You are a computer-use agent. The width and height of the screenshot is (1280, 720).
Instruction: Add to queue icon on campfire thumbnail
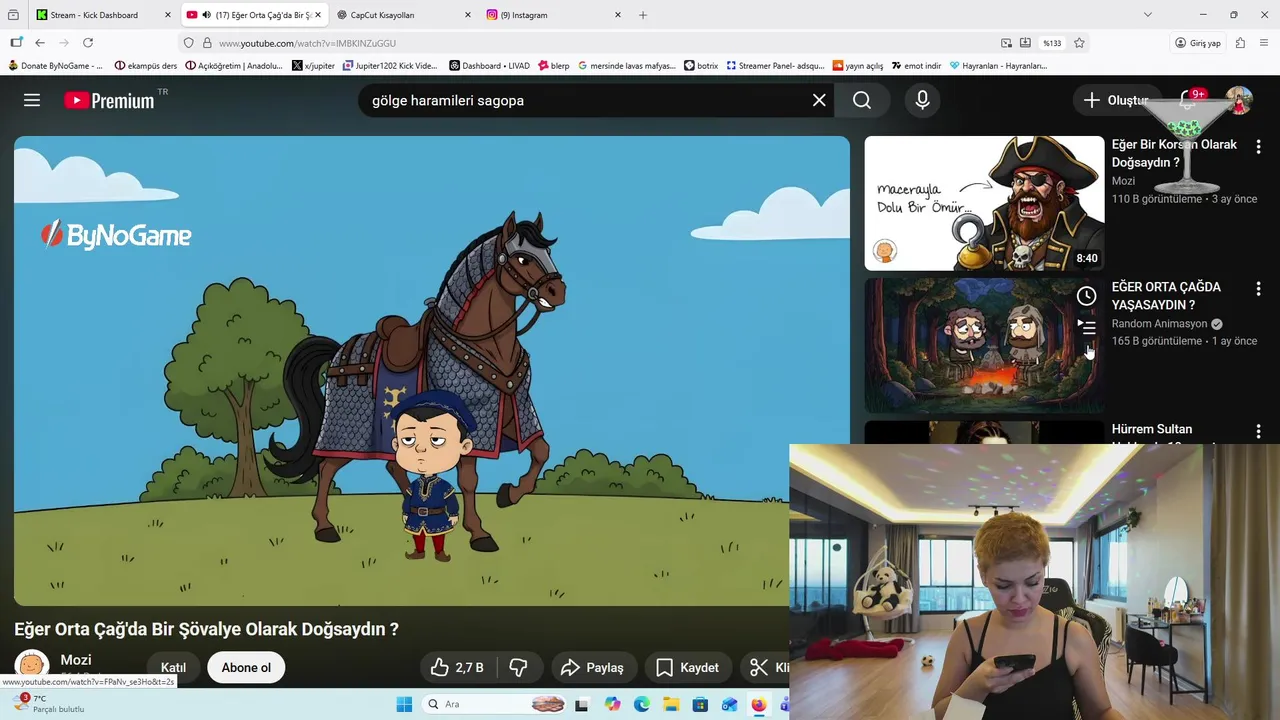[x=1087, y=327]
